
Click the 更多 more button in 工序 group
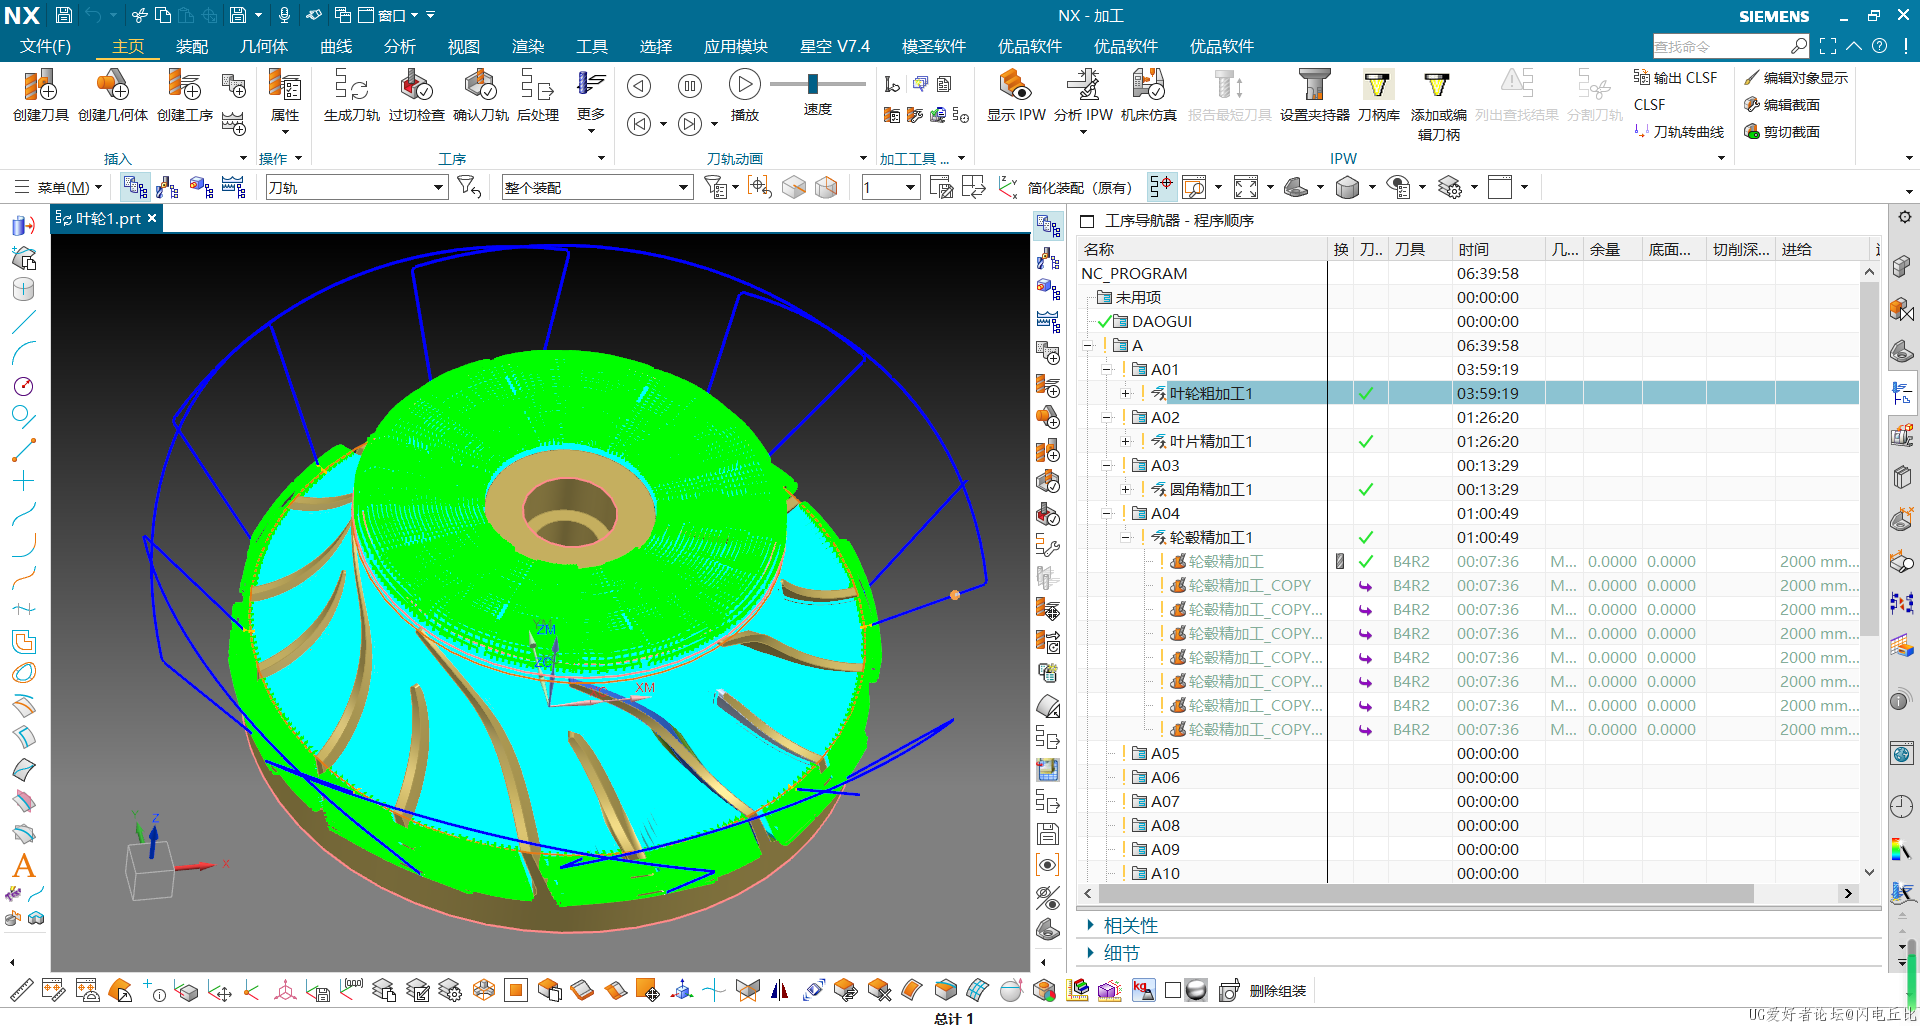[591, 100]
